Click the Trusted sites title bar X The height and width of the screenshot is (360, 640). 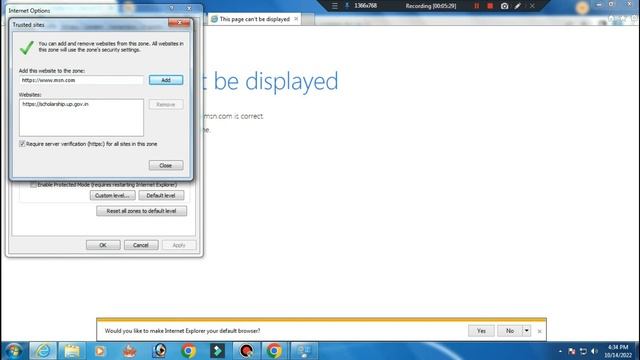(x=179, y=23)
